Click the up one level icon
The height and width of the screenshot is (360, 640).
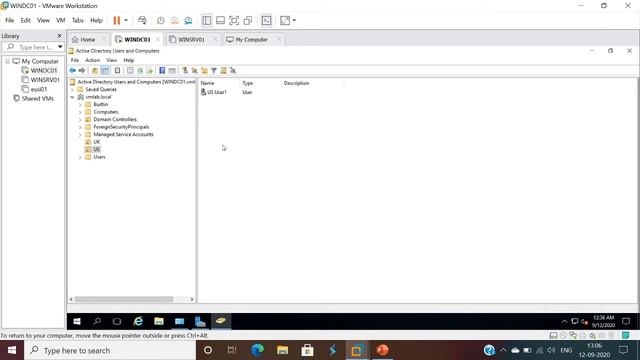[x=95, y=71]
